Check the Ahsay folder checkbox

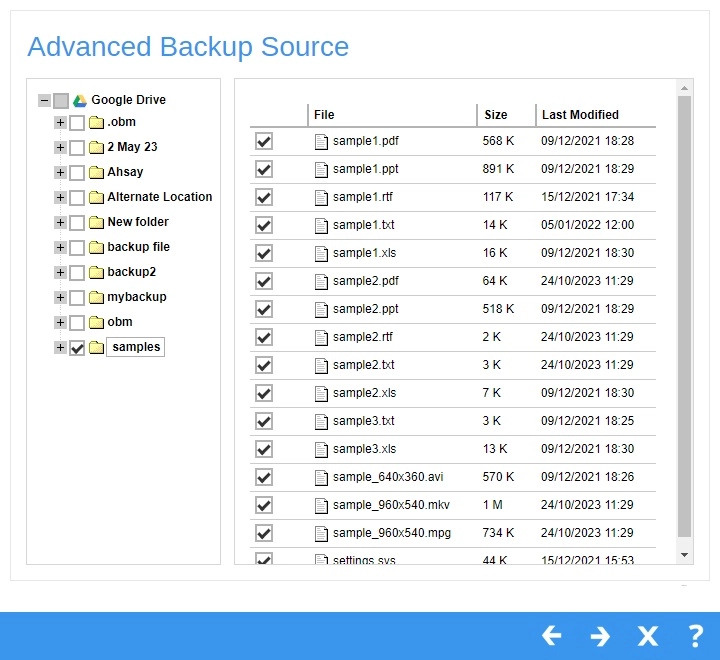(77, 173)
